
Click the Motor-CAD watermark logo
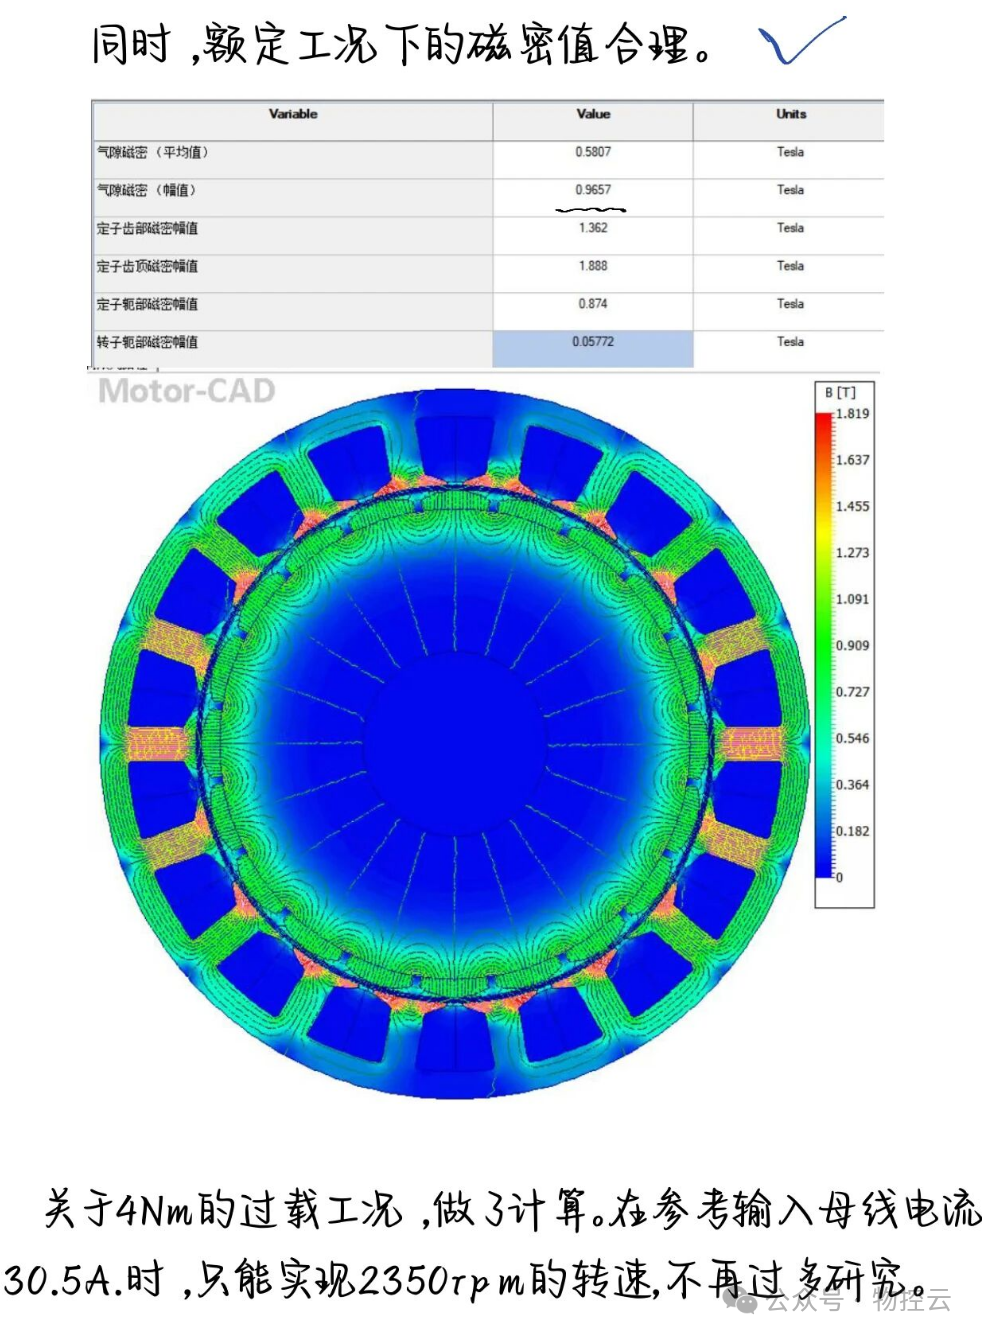coord(187,391)
